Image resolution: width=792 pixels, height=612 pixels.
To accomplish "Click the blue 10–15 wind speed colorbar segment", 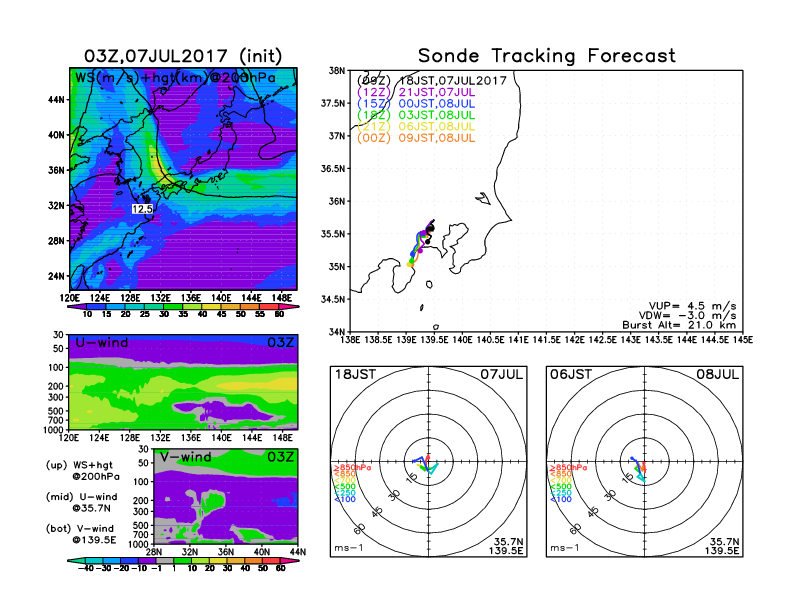I will click(x=96, y=307).
